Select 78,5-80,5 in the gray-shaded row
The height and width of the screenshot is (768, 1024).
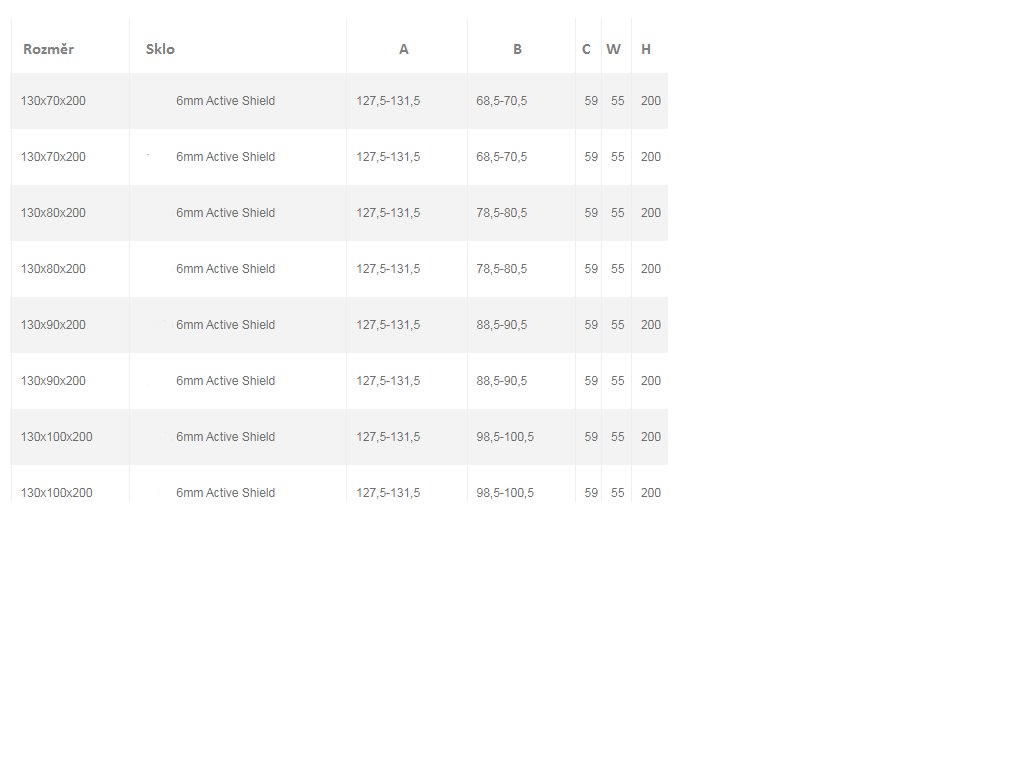[x=502, y=213]
